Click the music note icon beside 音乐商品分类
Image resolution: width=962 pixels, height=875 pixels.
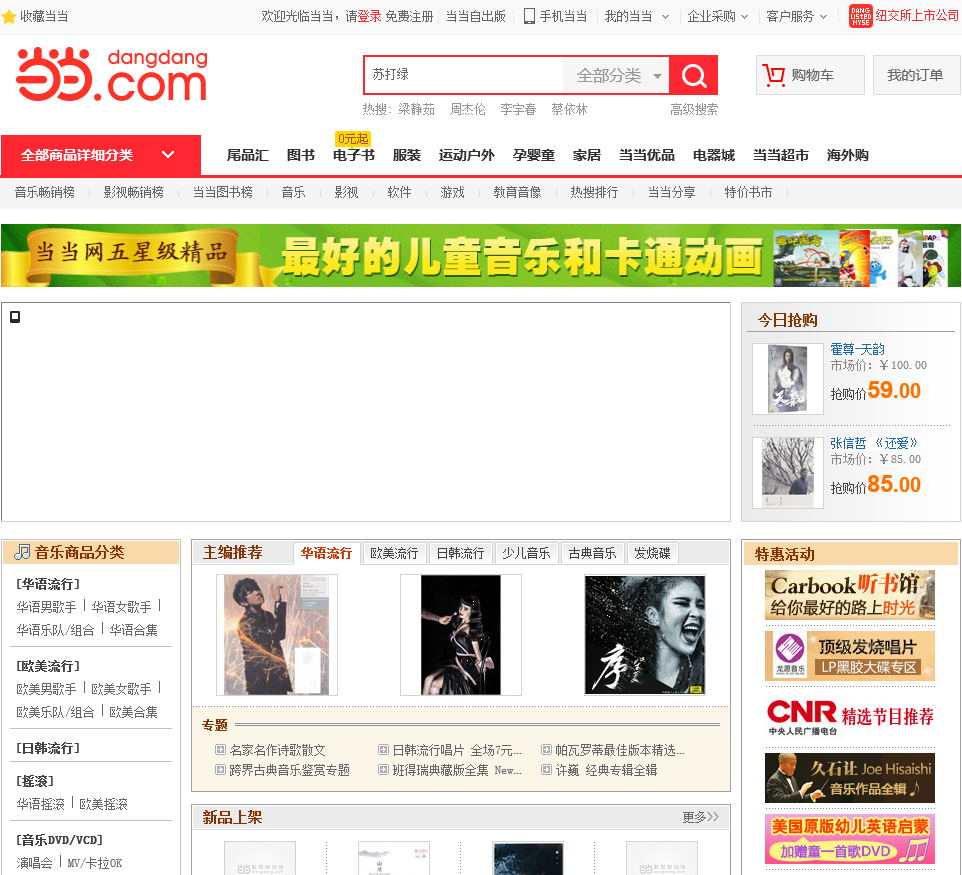pyautogui.click(x=22, y=552)
